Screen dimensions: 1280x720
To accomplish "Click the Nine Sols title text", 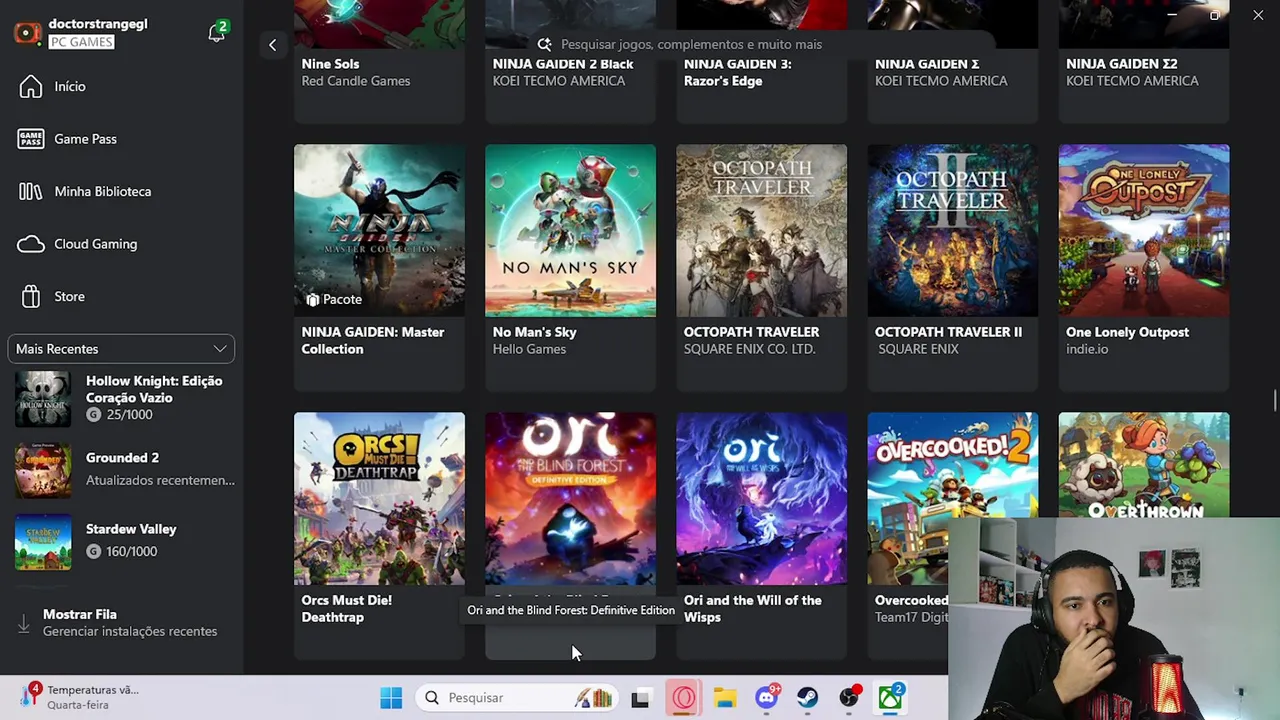I will pyautogui.click(x=330, y=64).
